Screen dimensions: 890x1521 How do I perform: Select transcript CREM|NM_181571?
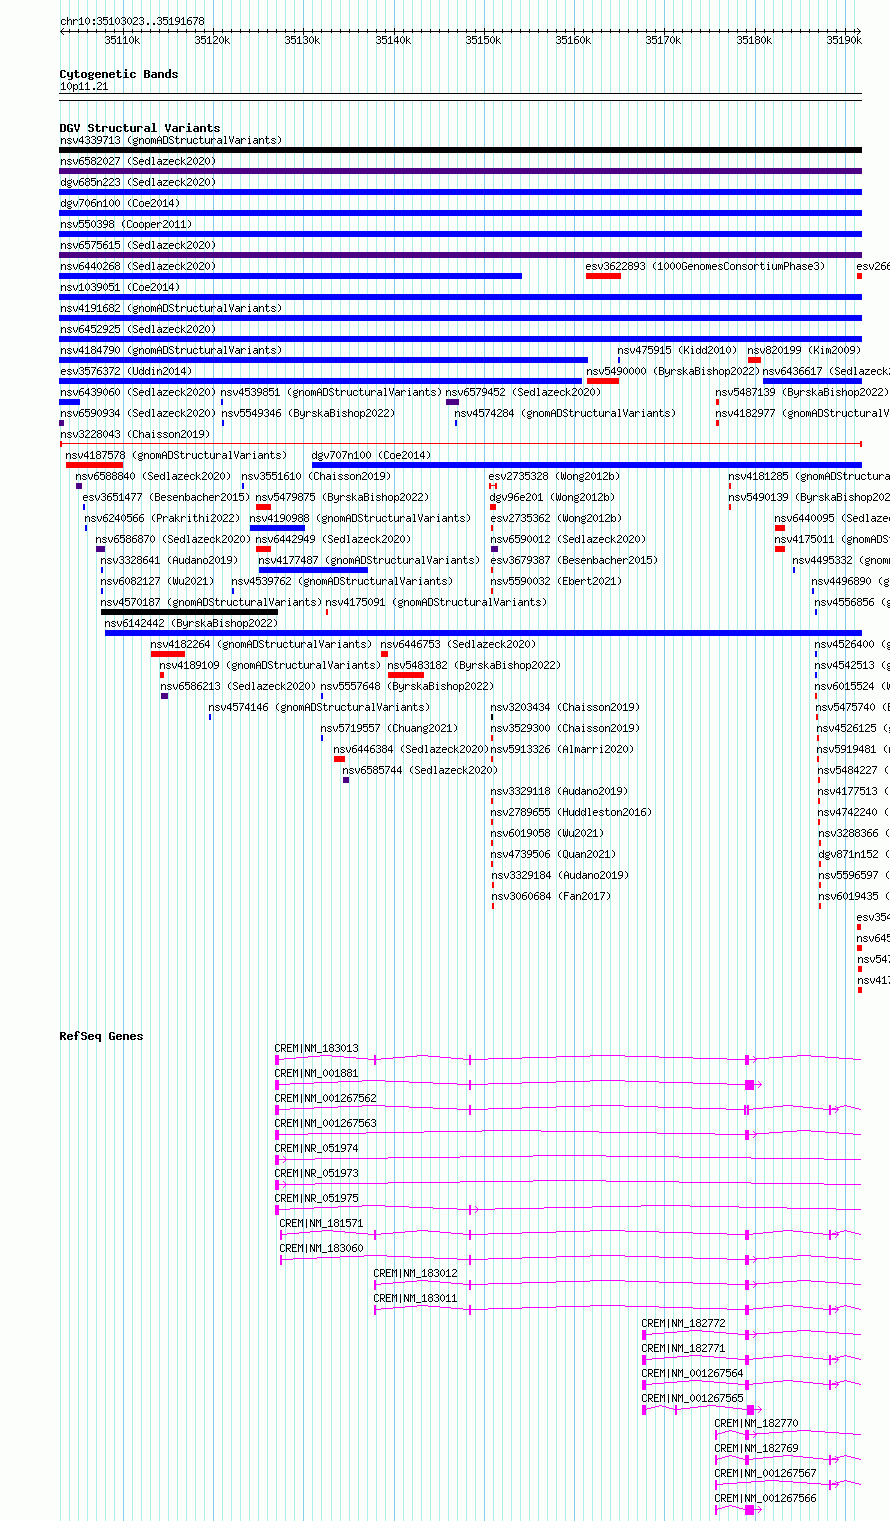click(x=321, y=1223)
